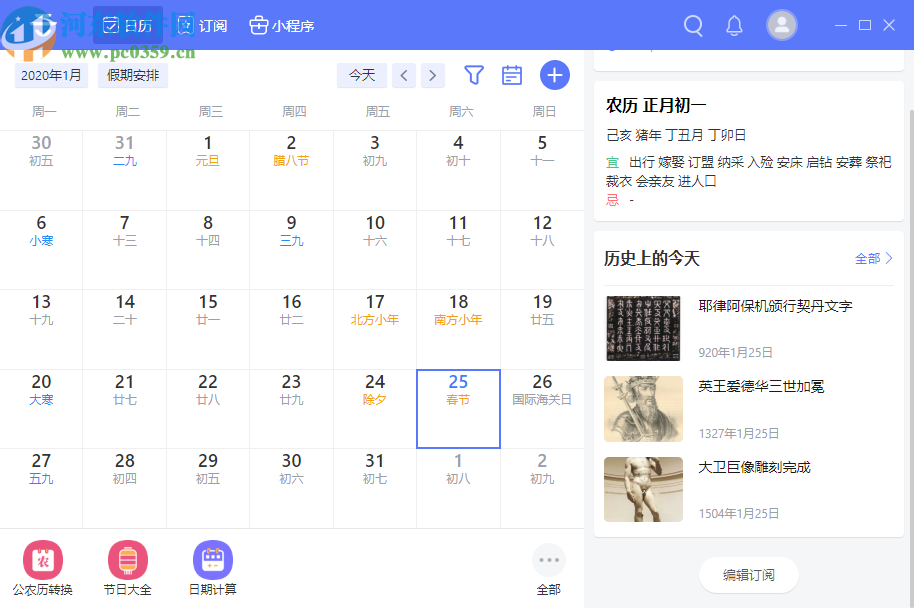Screen dimensions: 914x608
Task: Click the 农历 正月初一 heading
Action: tap(656, 106)
